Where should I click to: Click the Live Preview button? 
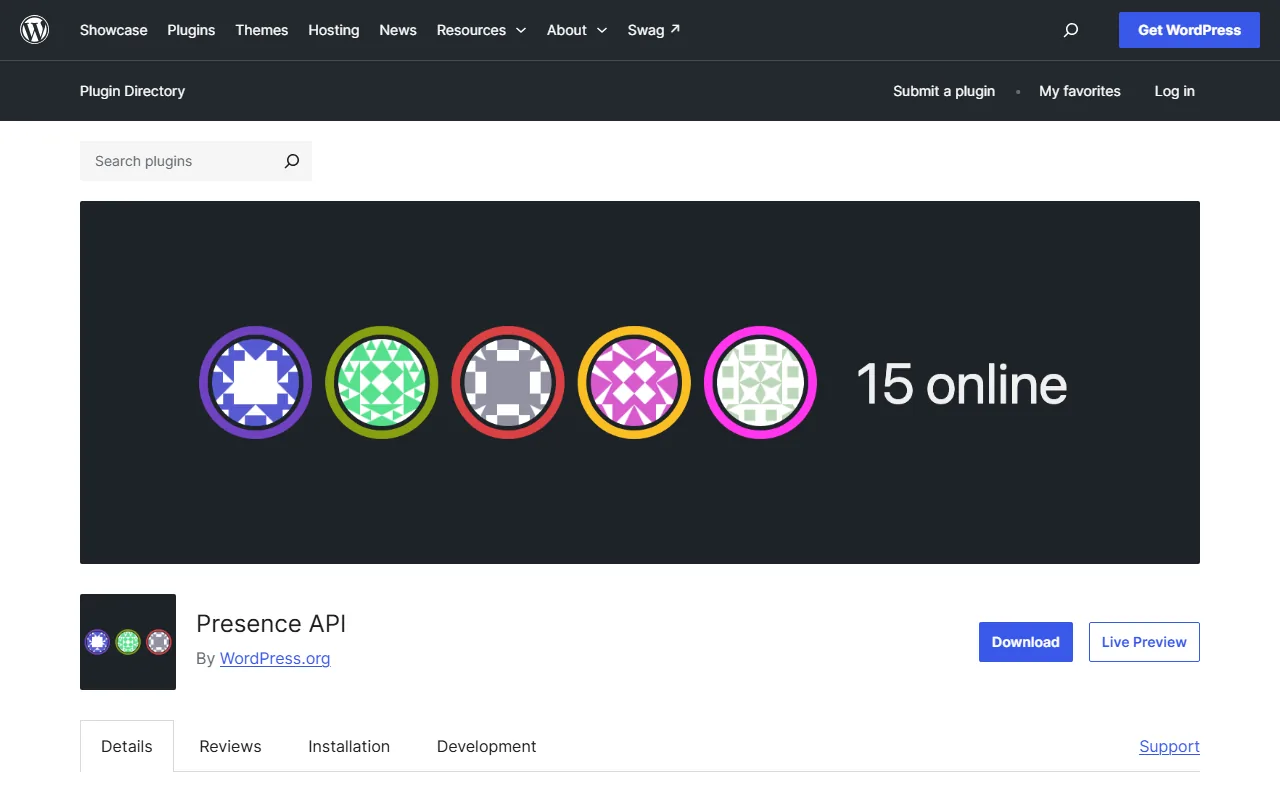point(1144,642)
